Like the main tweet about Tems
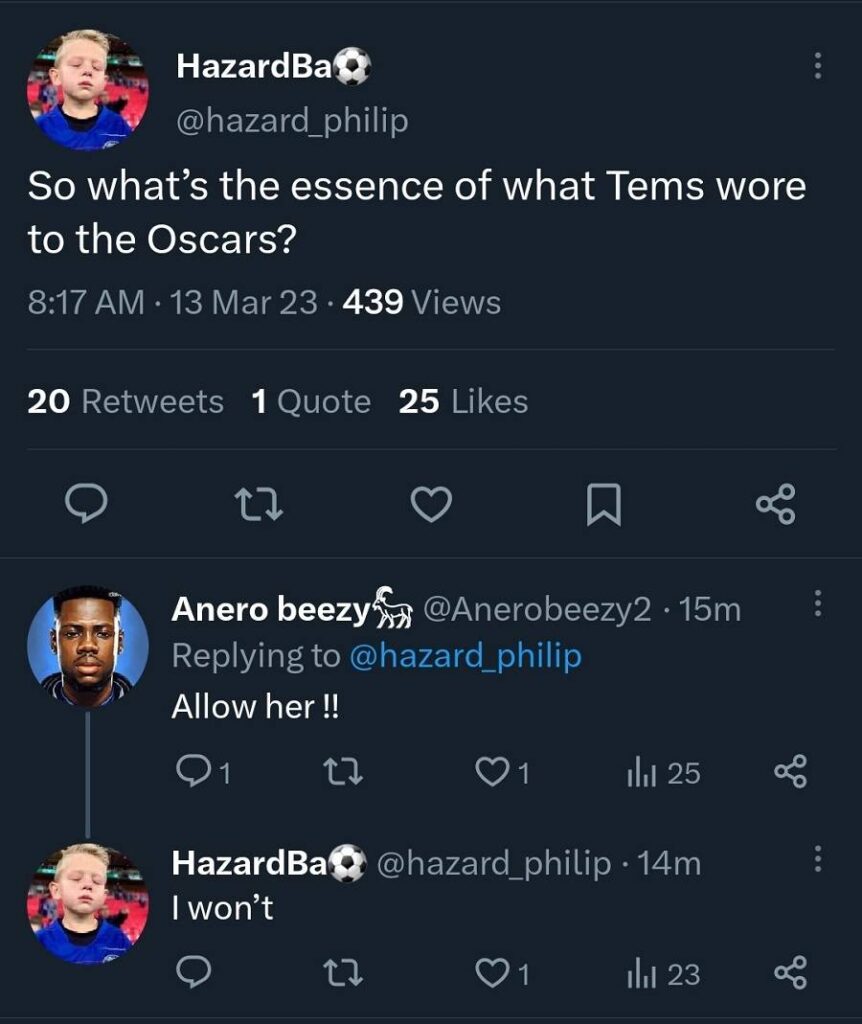Viewport: 862px width, 1024px height. 431,505
